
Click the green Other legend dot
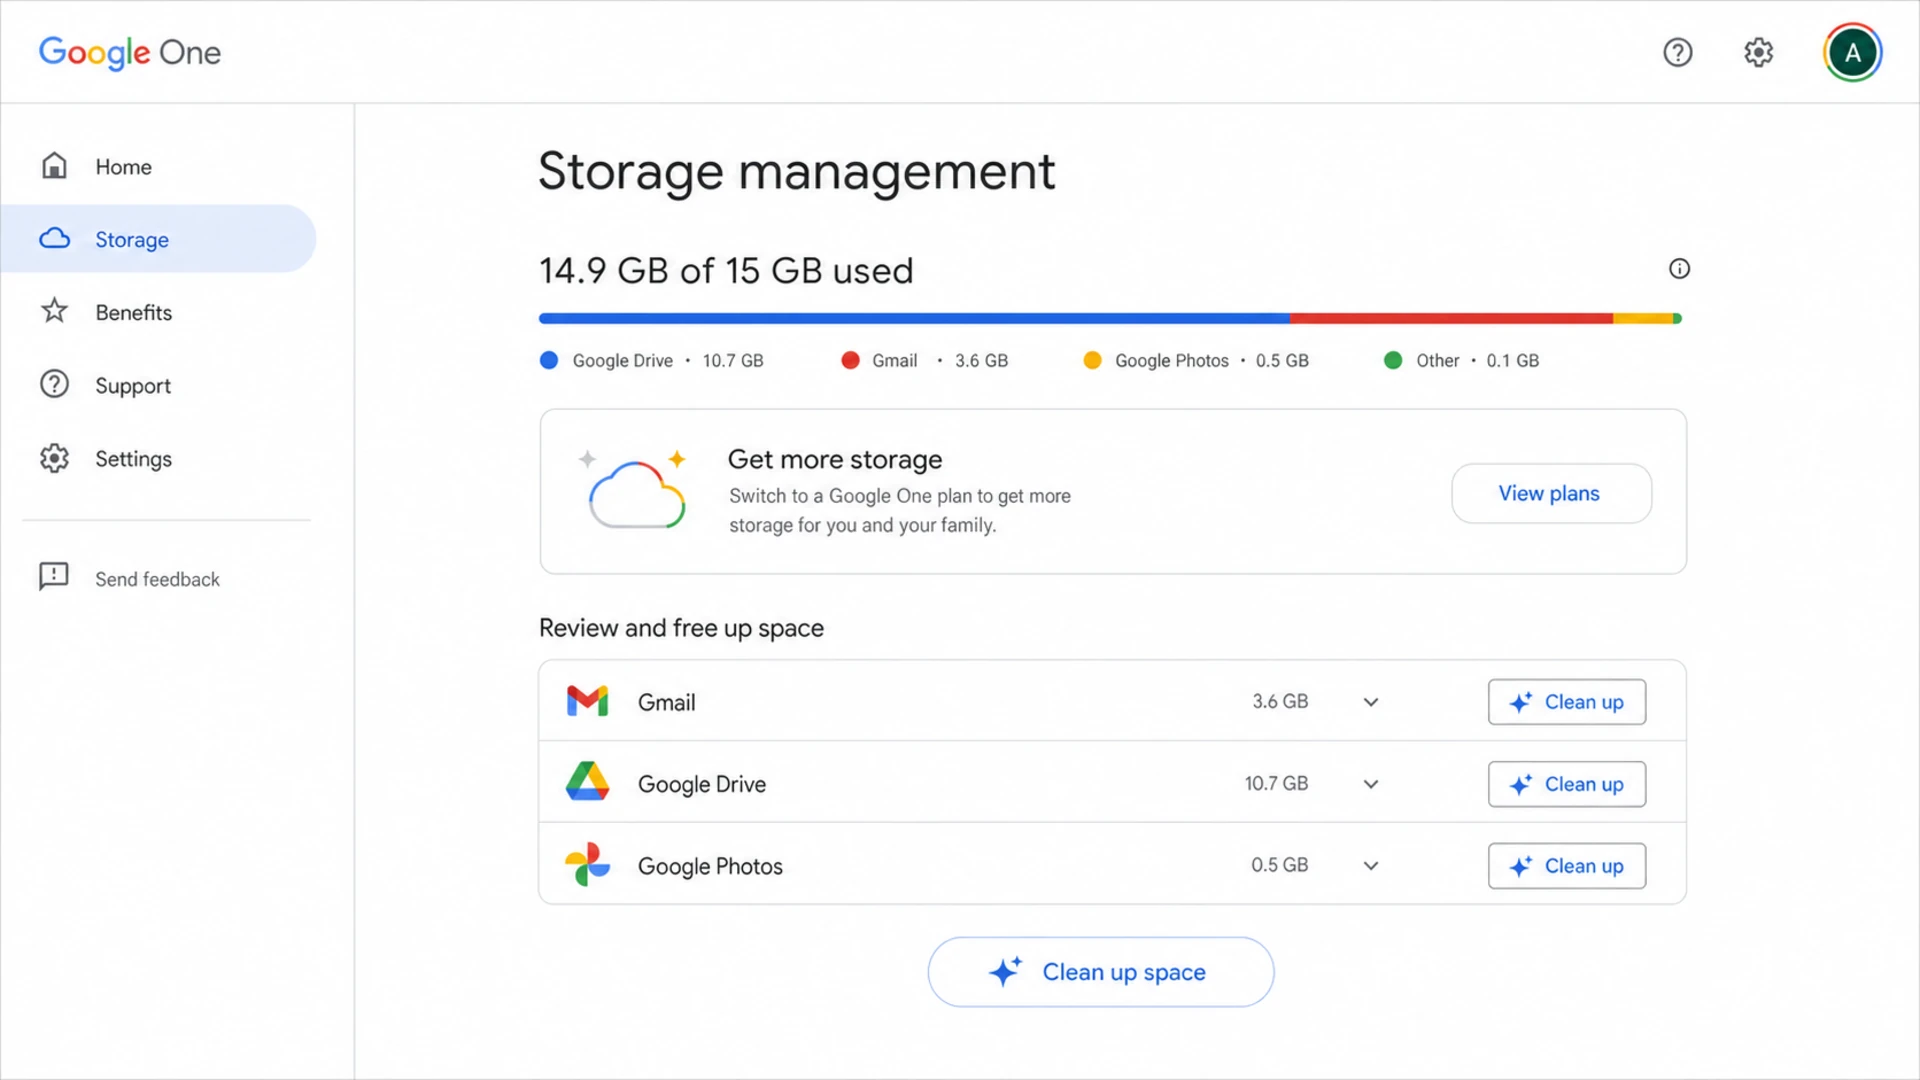[1392, 360]
